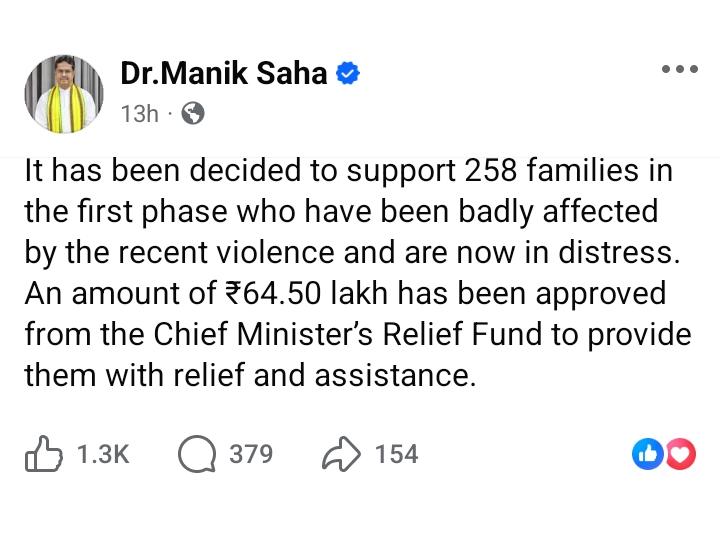This screenshot has width=720, height=537.
Task: View the 1.3K likes count
Action: (103, 455)
